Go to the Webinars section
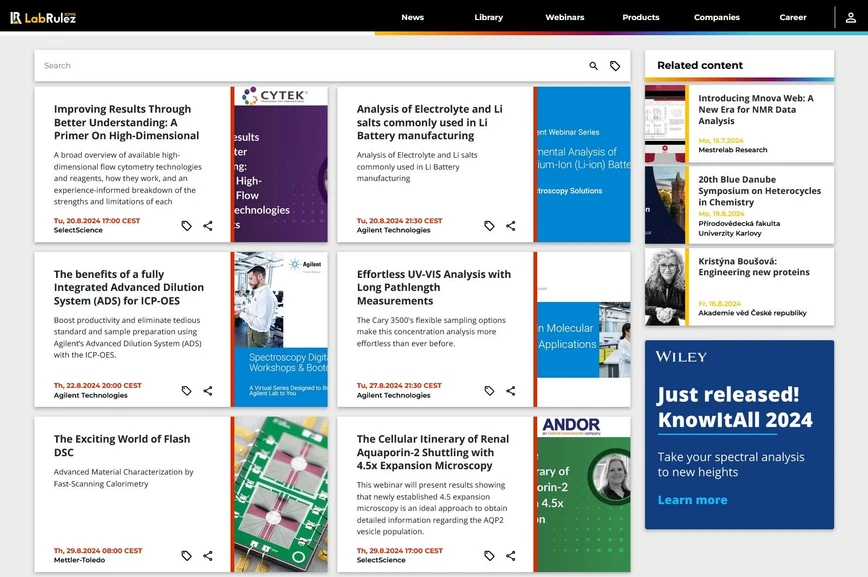The image size is (868, 577). (x=565, y=17)
